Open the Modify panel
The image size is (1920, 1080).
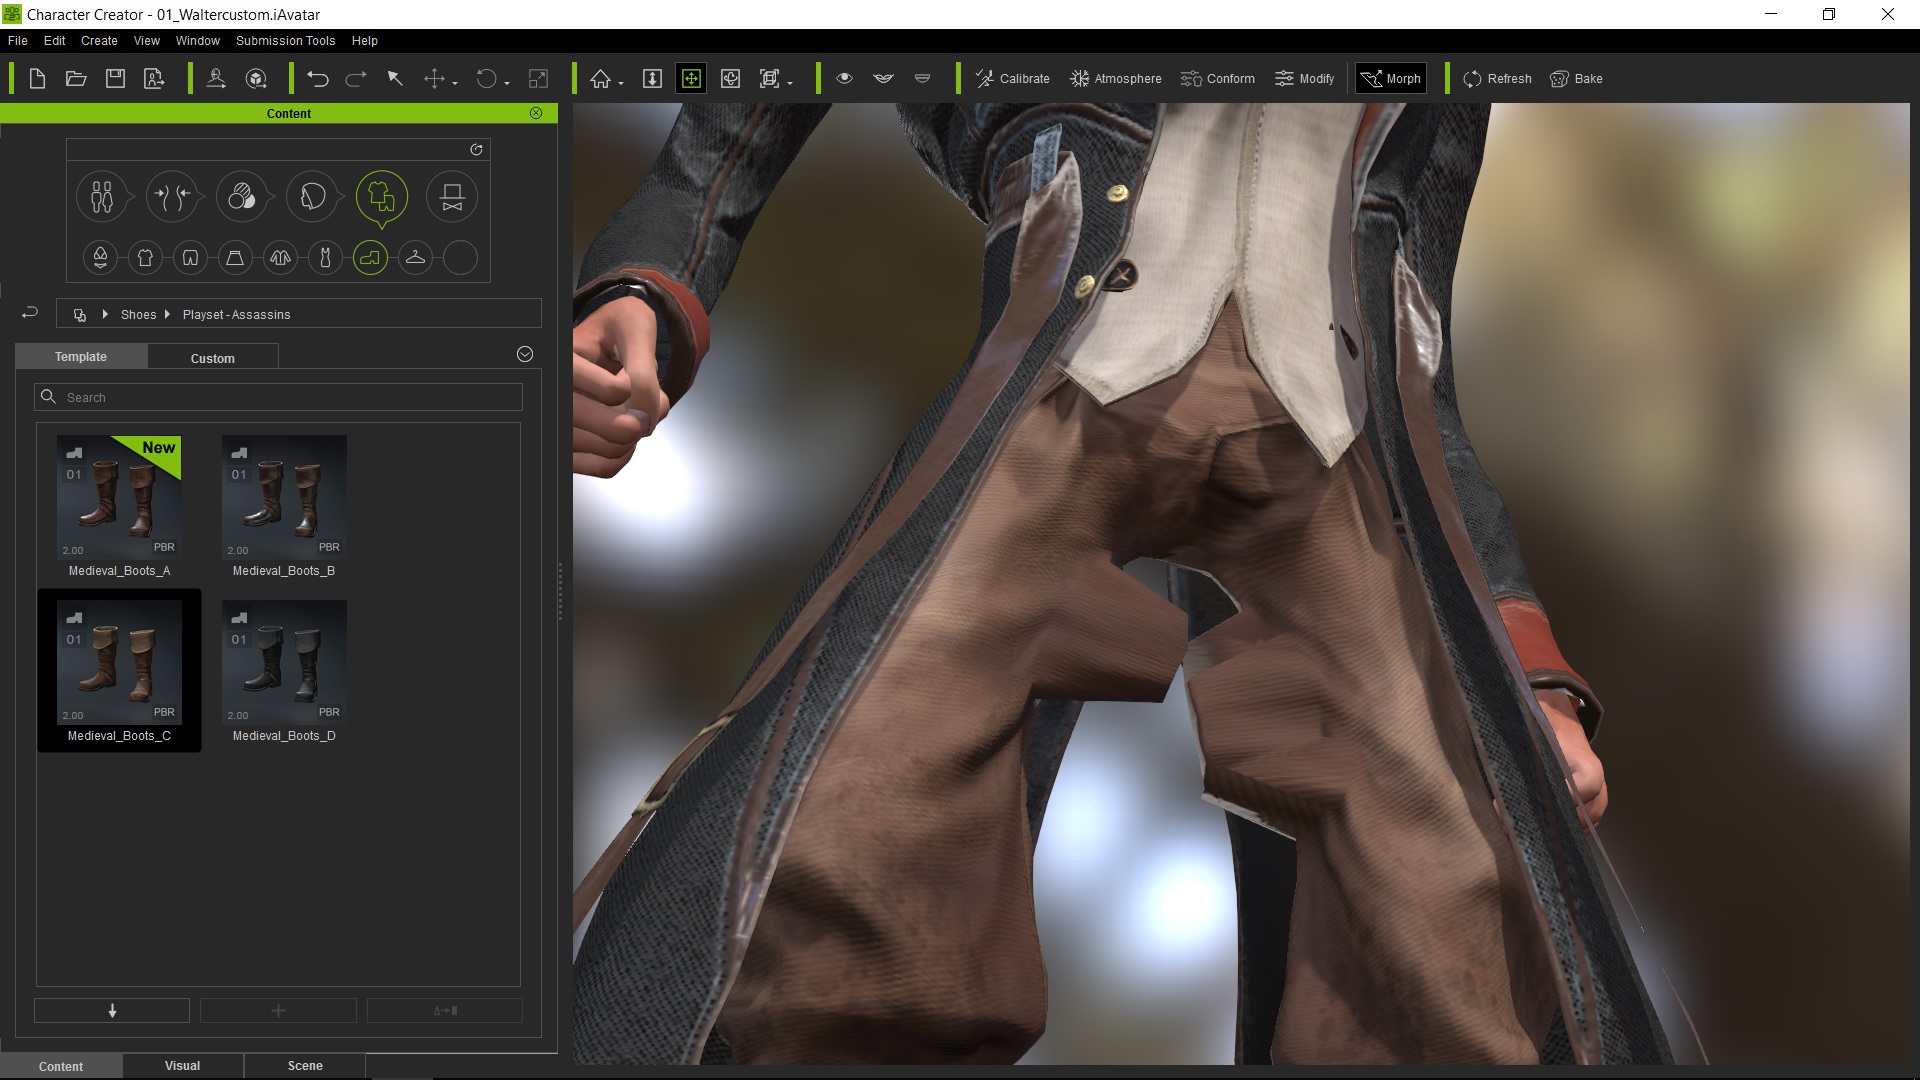(1304, 79)
